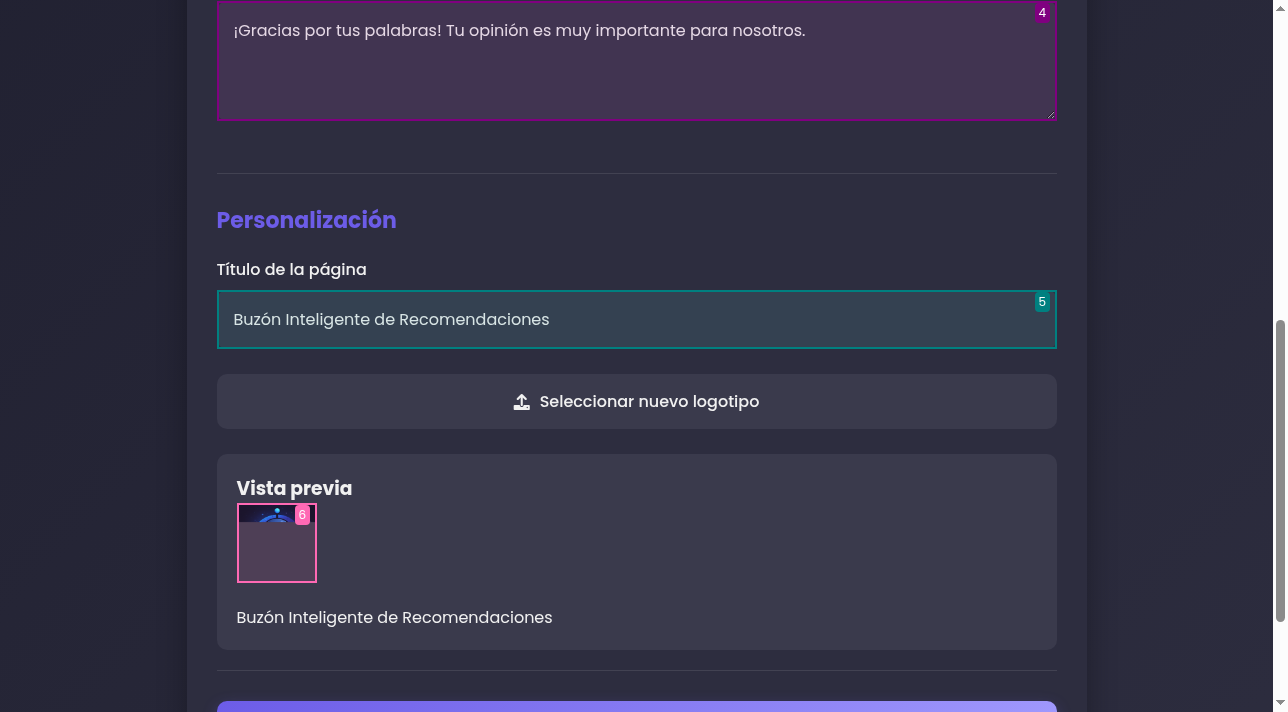1288x712 pixels.
Task: Click the upload icon on the logotipo button
Action: (521, 401)
